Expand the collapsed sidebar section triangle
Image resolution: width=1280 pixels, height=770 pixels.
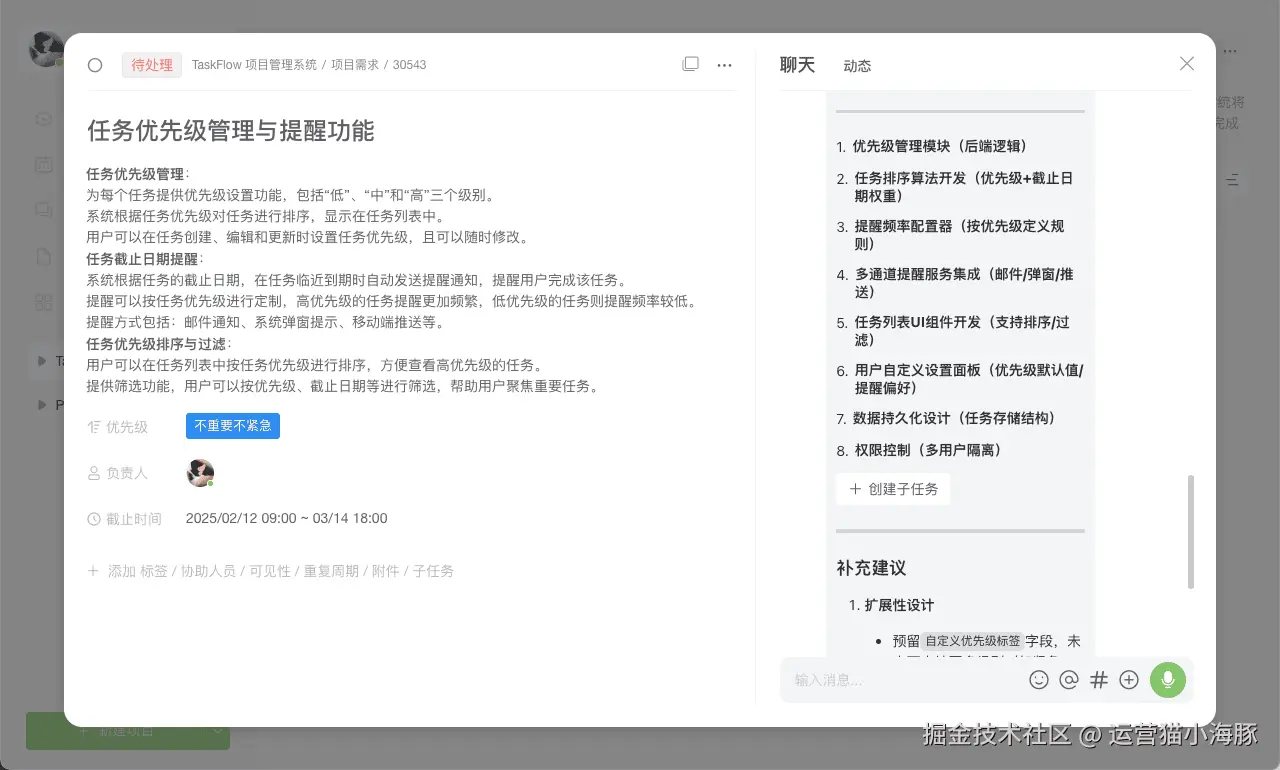[x=41, y=361]
